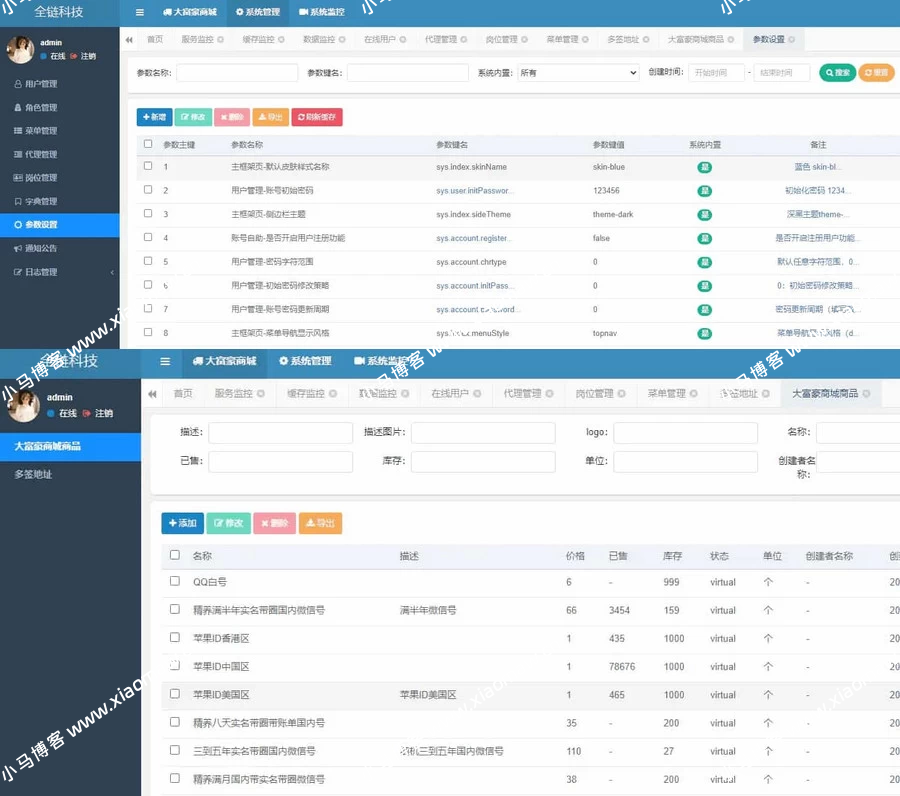
Task: Select the checkbox for the QQ白号 product row
Action: click(175, 582)
